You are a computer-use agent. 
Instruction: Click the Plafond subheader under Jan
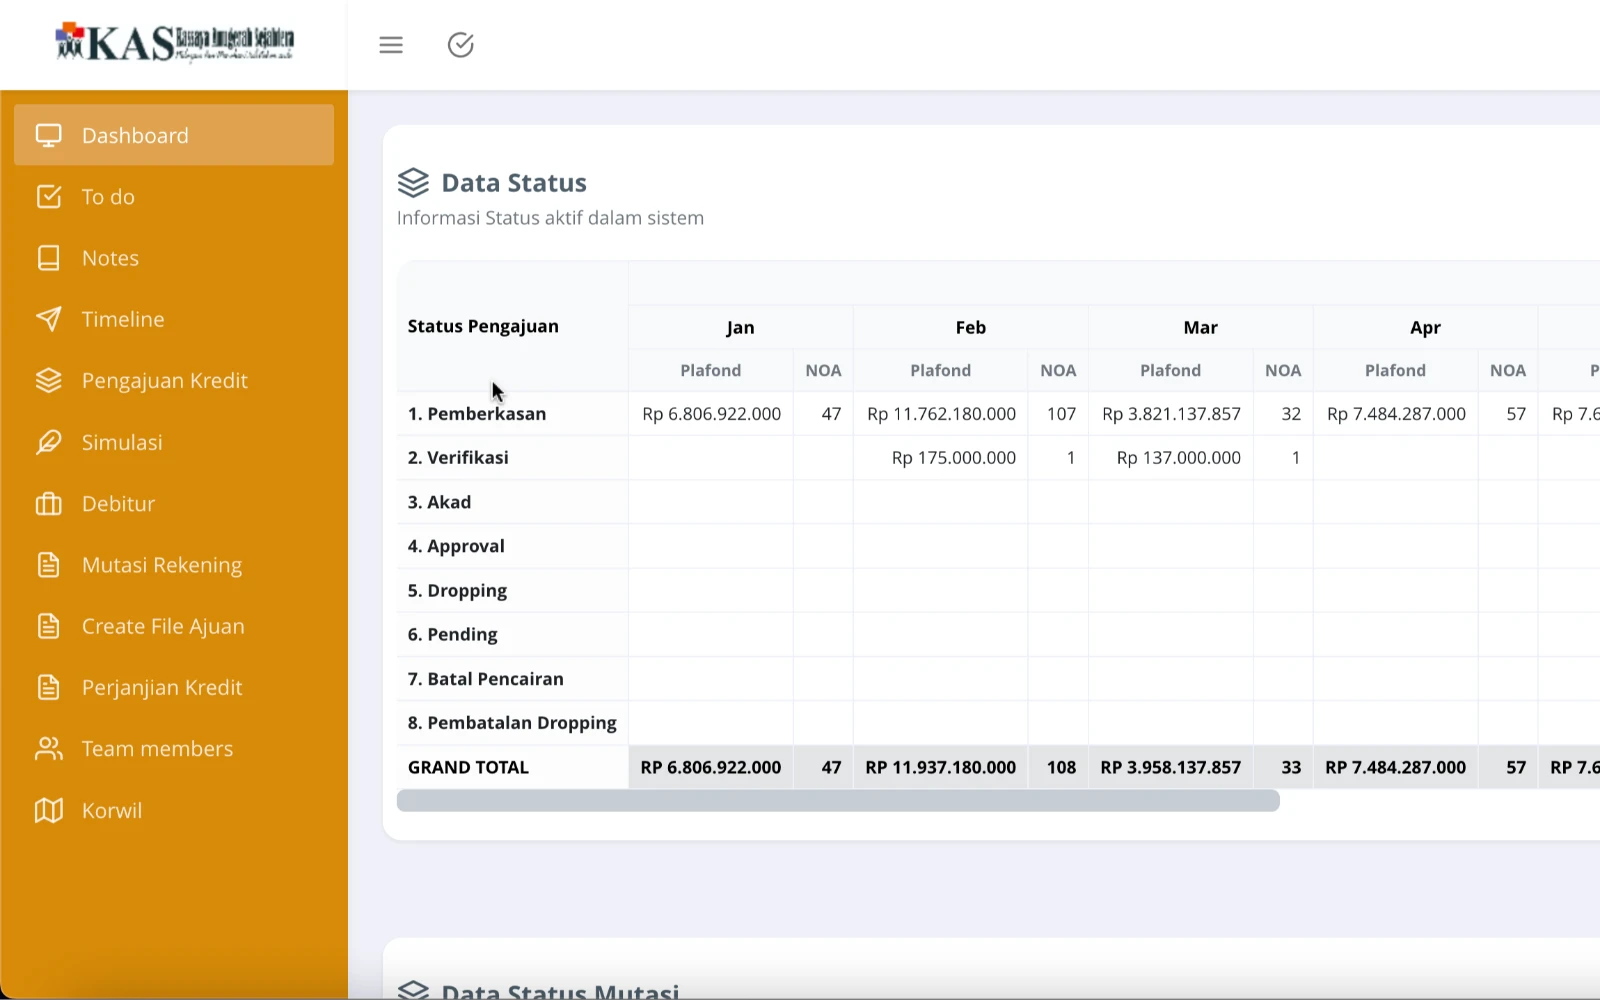(711, 370)
